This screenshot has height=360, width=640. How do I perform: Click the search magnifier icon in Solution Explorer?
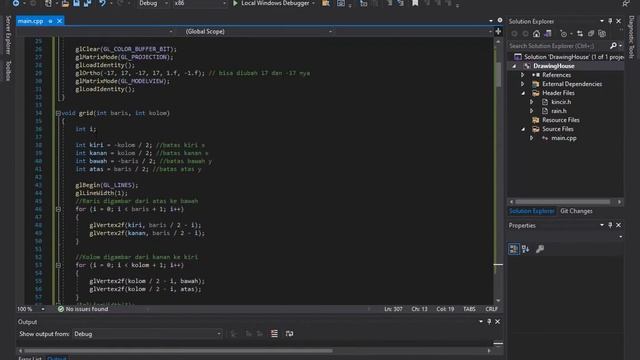pos(613,46)
